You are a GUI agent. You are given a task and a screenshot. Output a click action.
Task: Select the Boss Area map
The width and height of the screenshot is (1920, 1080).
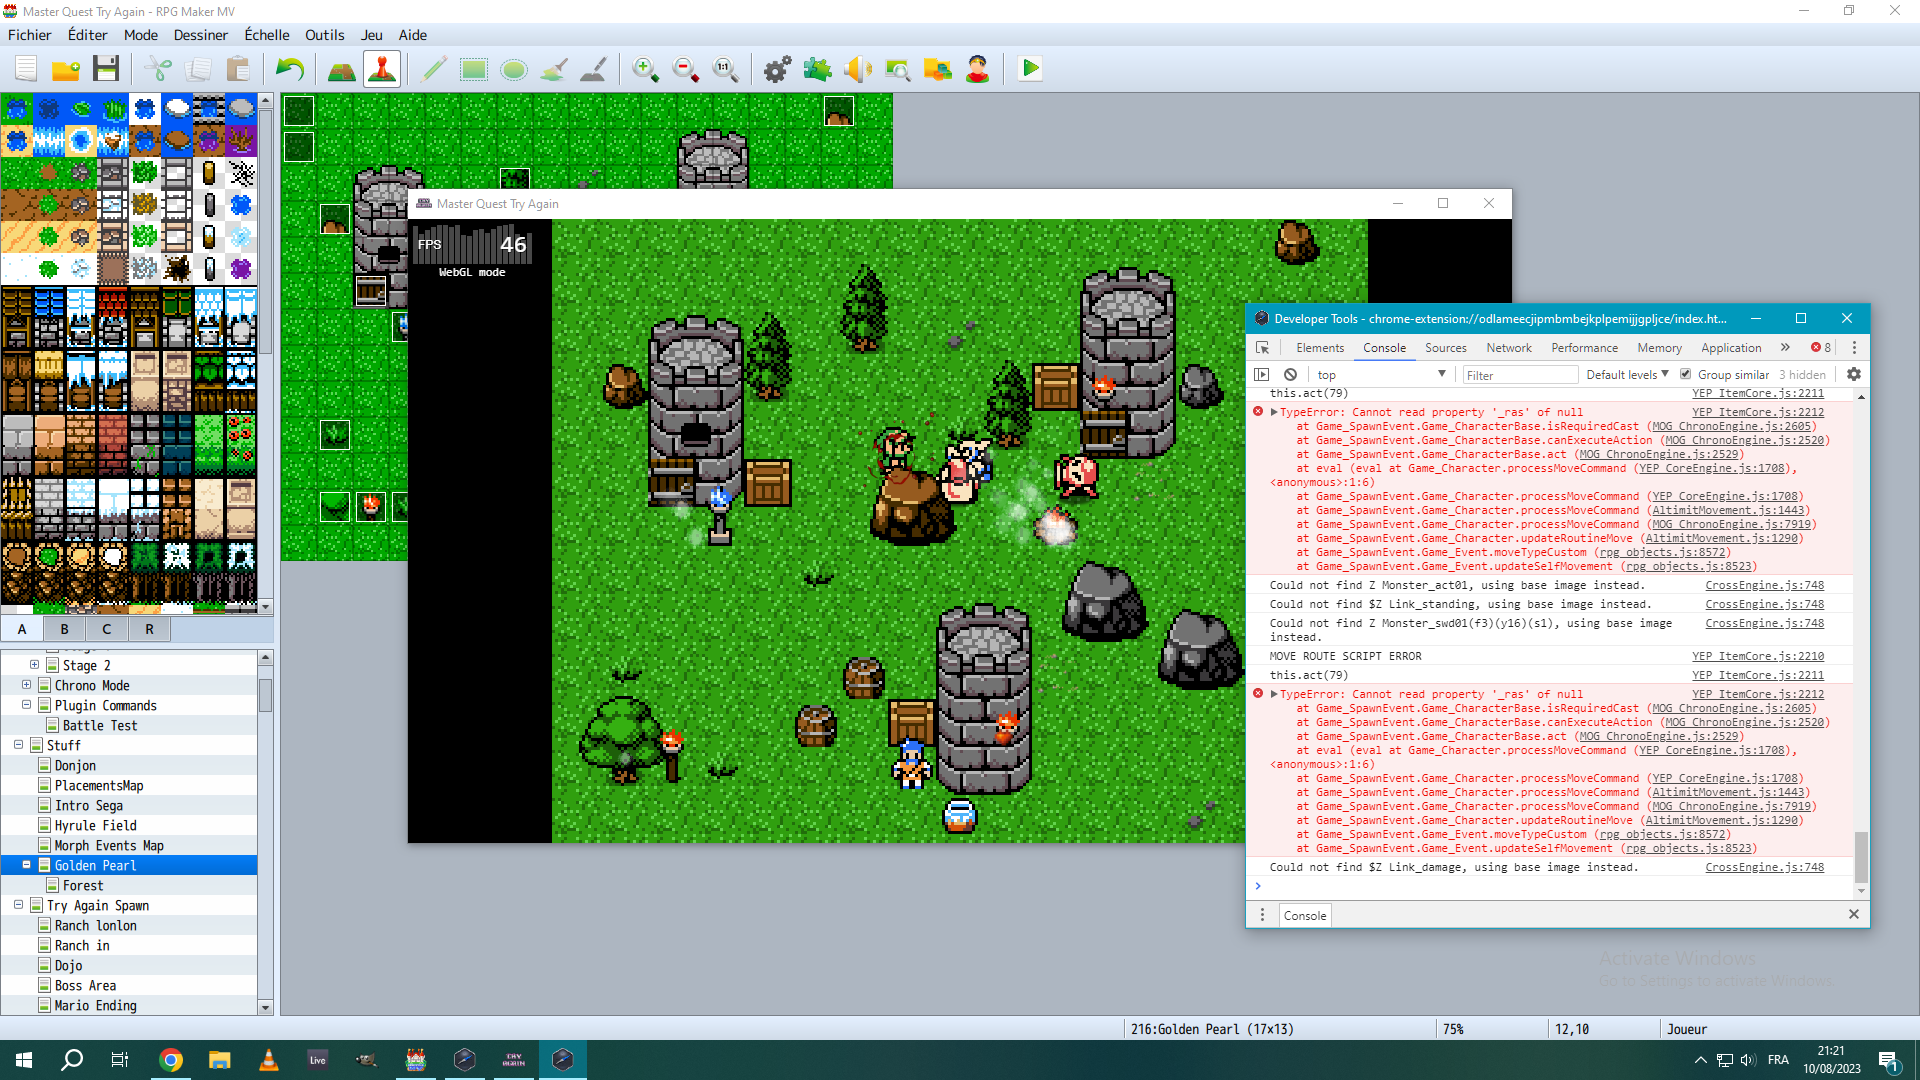[x=85, y=985]
